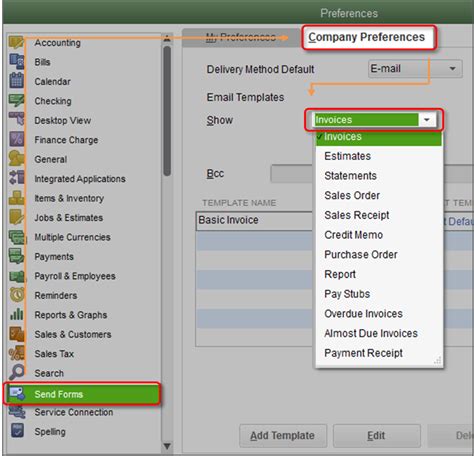Click the Reminders clock icon
474x456 pixels.
tap(16, 295)
